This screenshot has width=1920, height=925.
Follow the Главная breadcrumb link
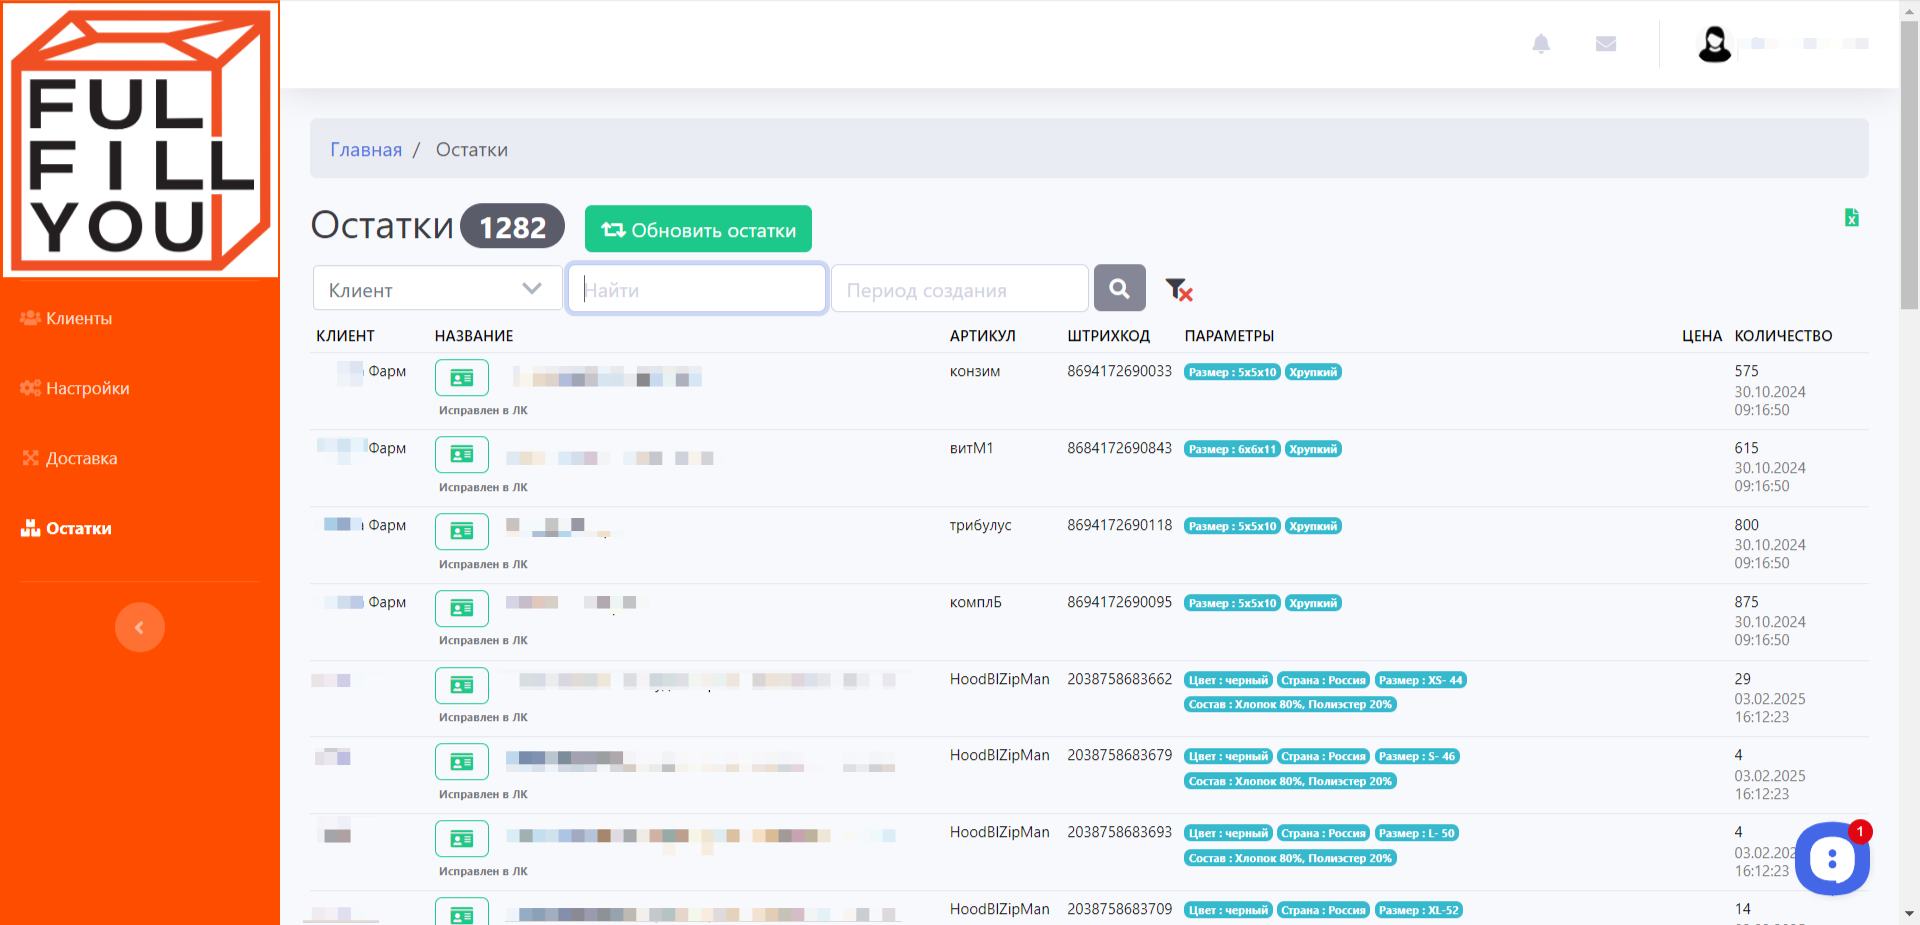(x=366, y=150)
